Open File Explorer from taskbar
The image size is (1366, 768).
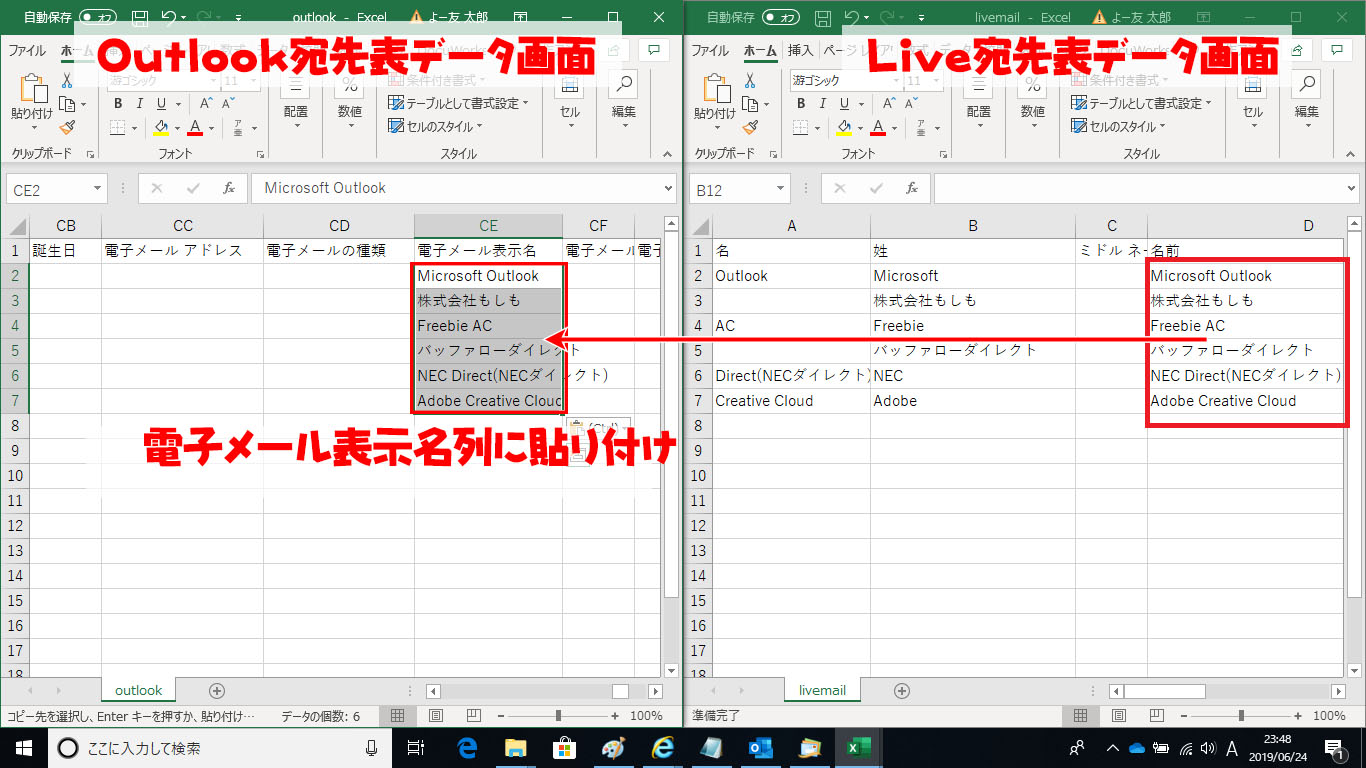516,747
